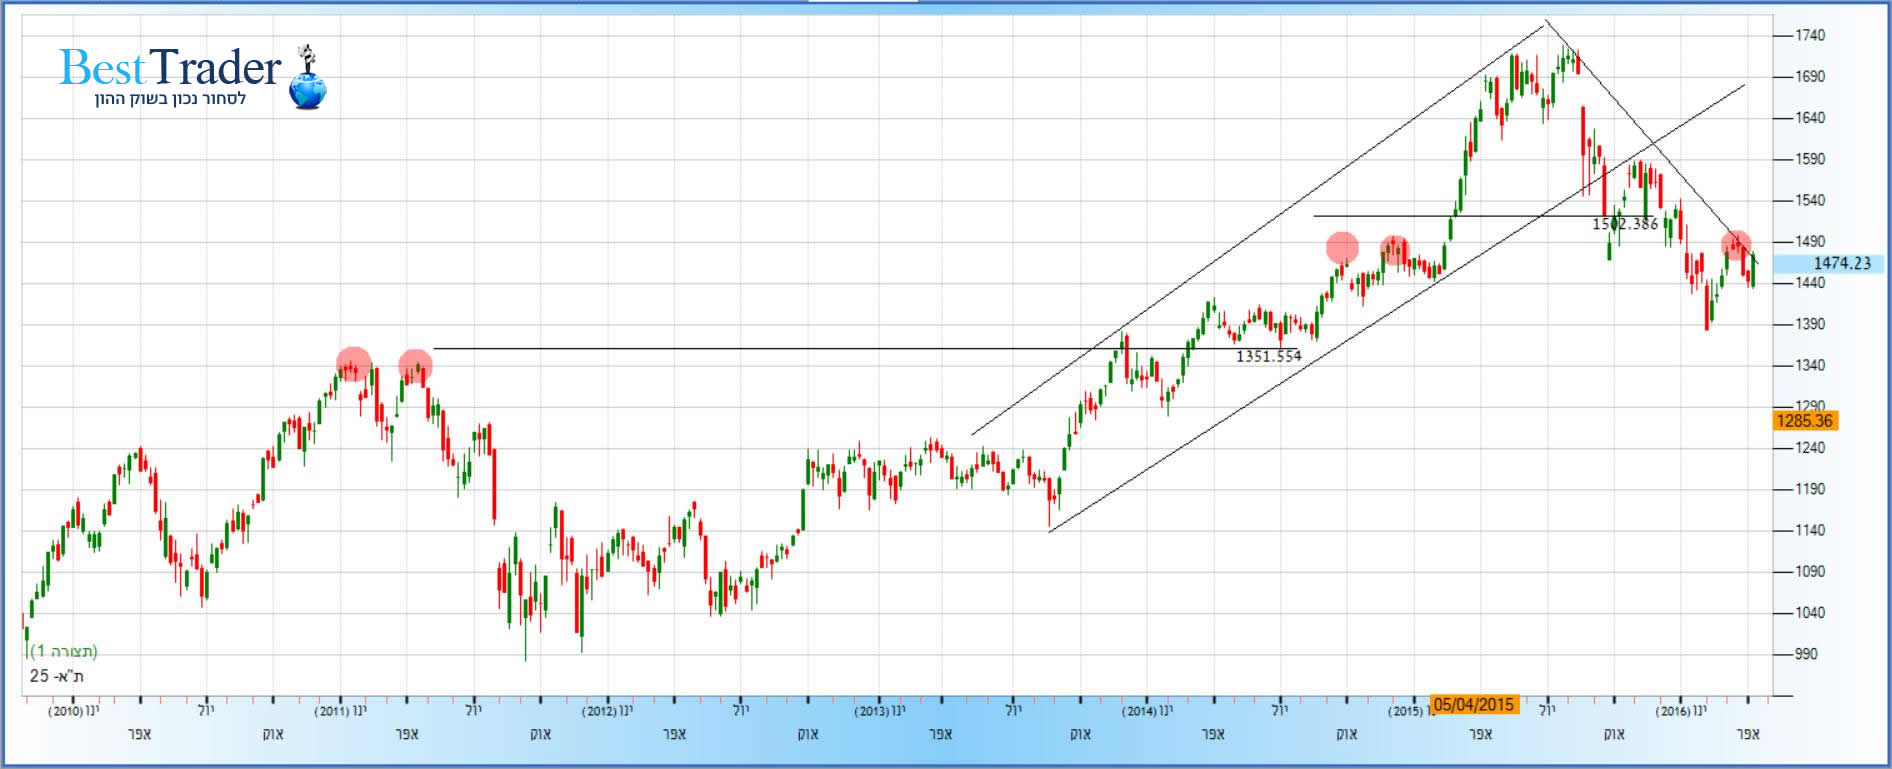The width and height of the screenshot is (1892, 769).
Task: Click the red circle marker near August 2014
Action: 1342,248
